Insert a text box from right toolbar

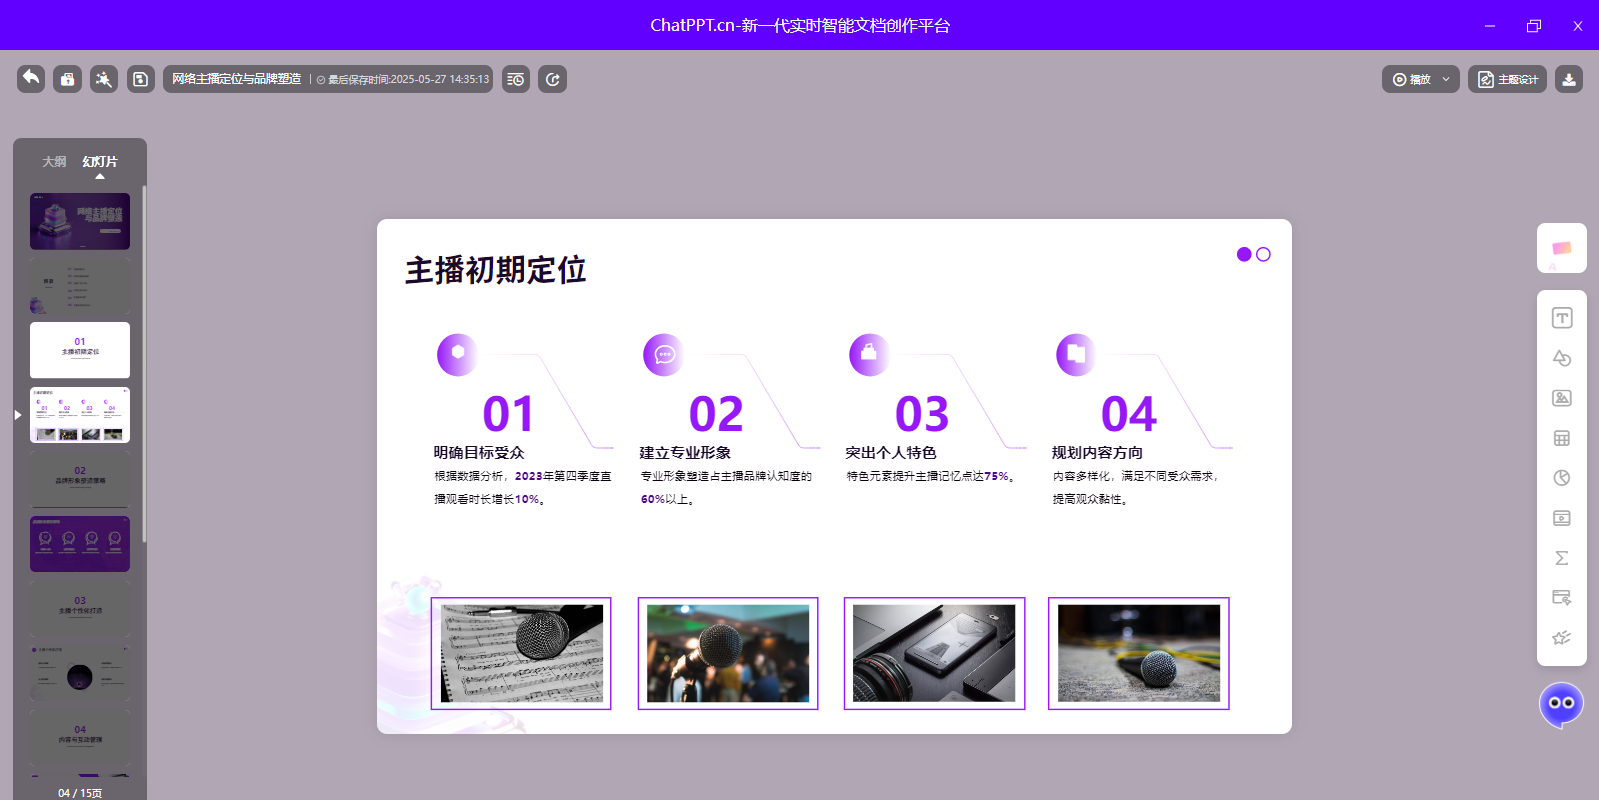pyautogui.click(x=1561, y=318)
